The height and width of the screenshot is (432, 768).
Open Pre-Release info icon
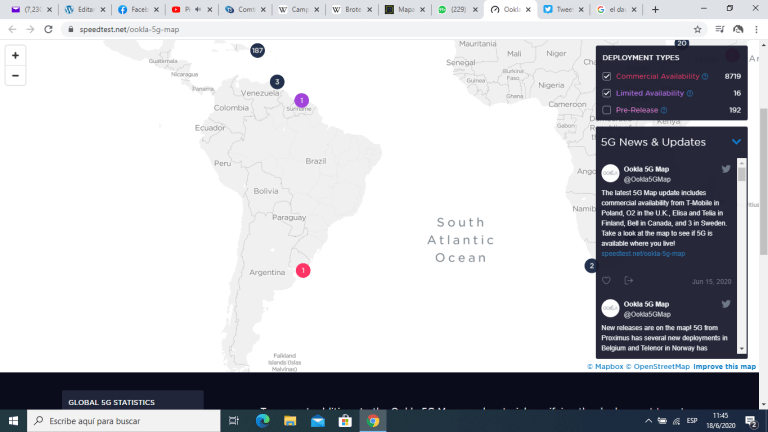(x=664, y=110)
